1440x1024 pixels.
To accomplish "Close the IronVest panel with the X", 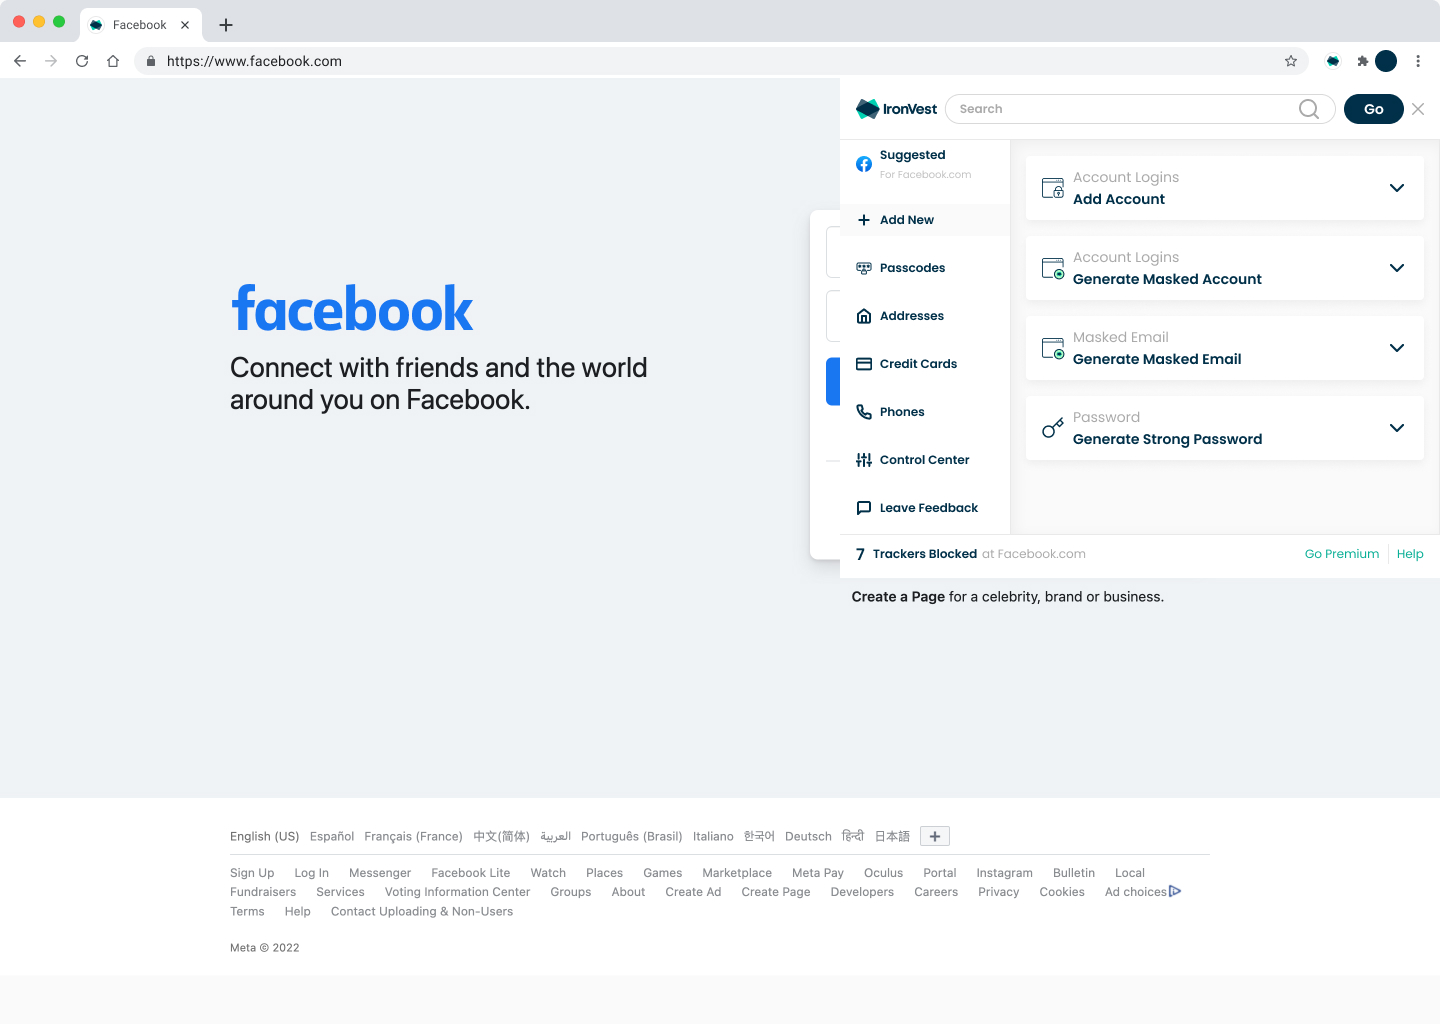I will [x=1418, y=109].
